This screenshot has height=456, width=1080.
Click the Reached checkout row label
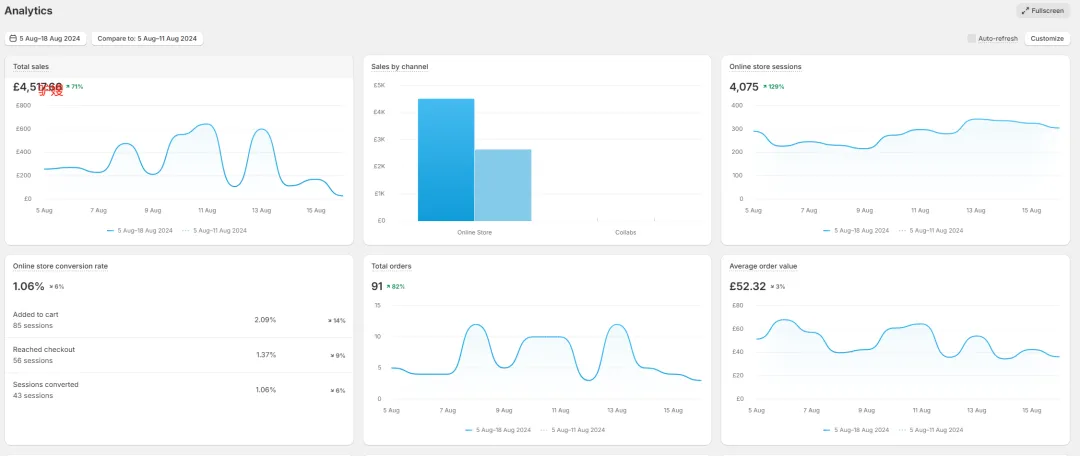[44, 349]
